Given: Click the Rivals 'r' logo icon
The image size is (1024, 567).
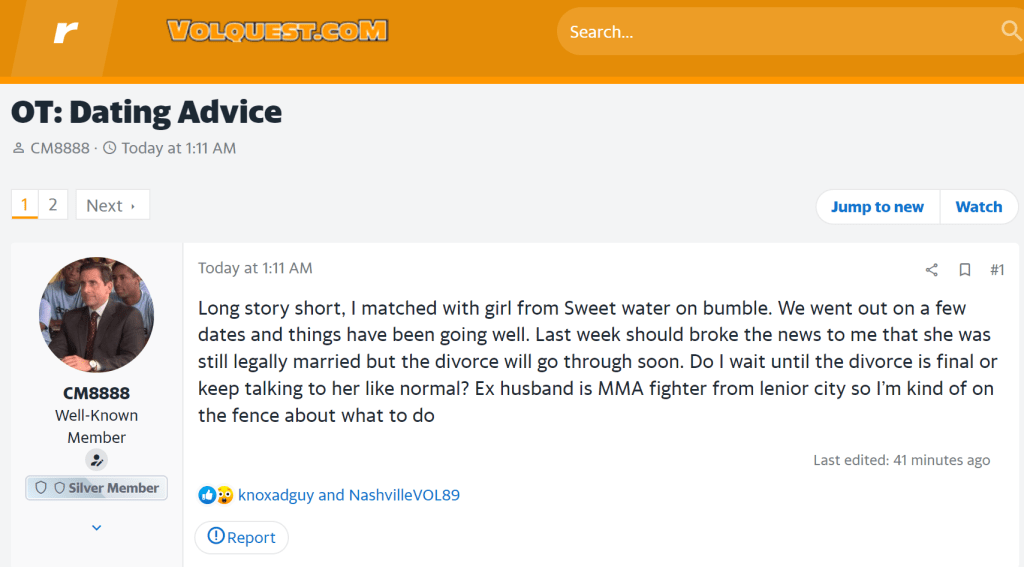Looking at the screenshot, I should point(66,33).
